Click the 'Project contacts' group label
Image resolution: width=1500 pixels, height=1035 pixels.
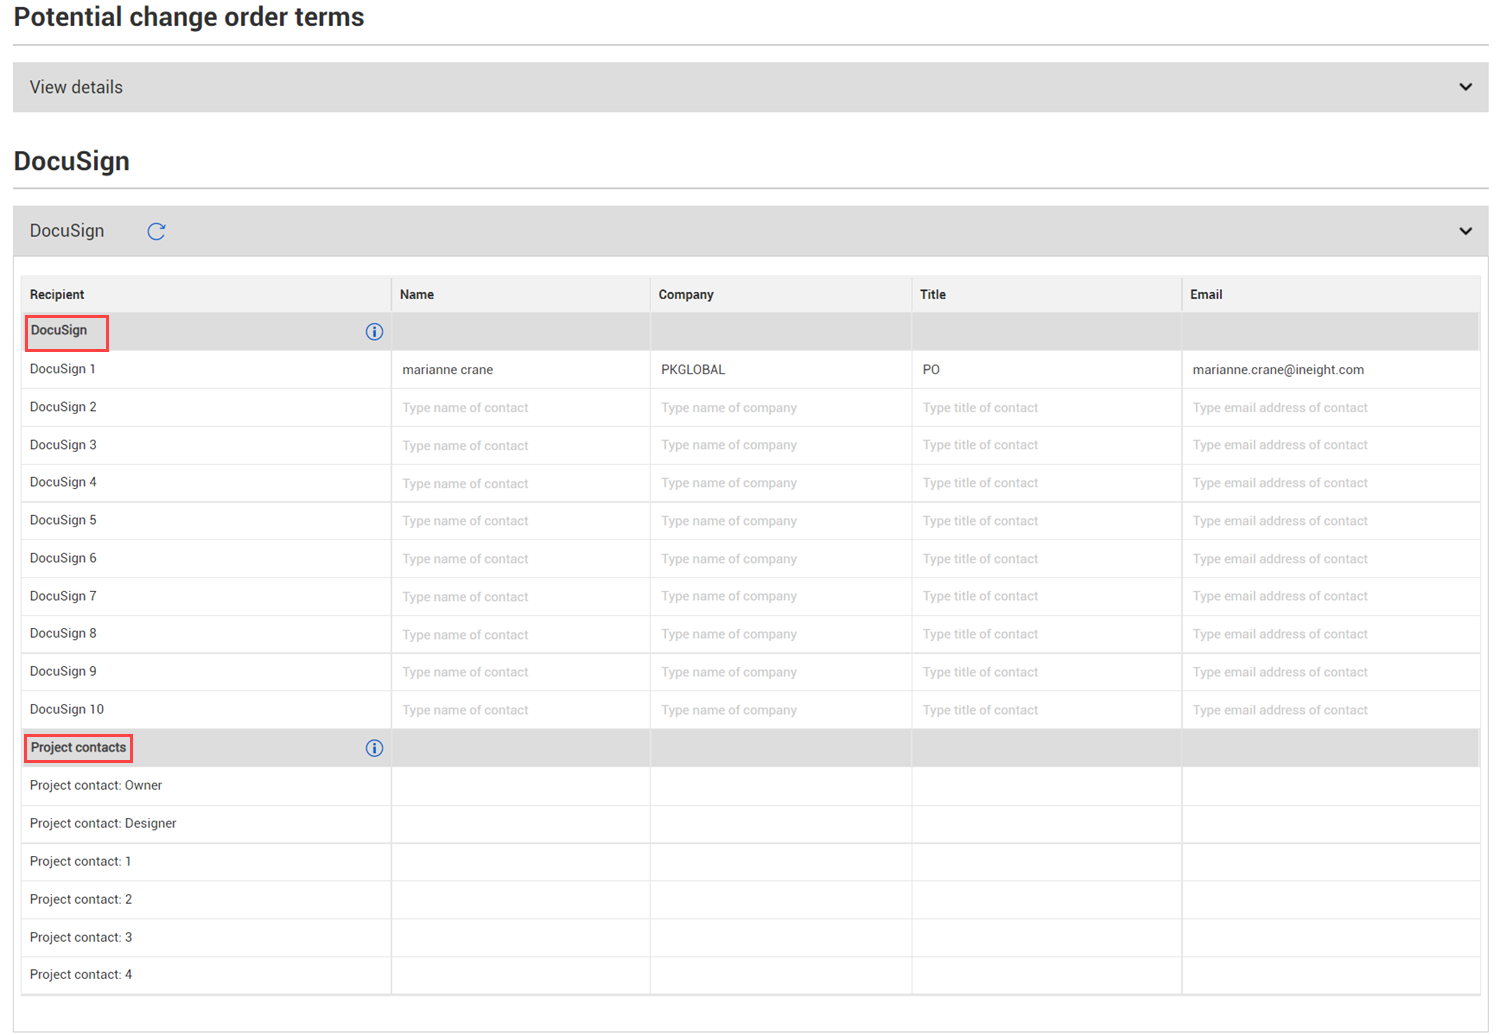[x=78, y=747]
